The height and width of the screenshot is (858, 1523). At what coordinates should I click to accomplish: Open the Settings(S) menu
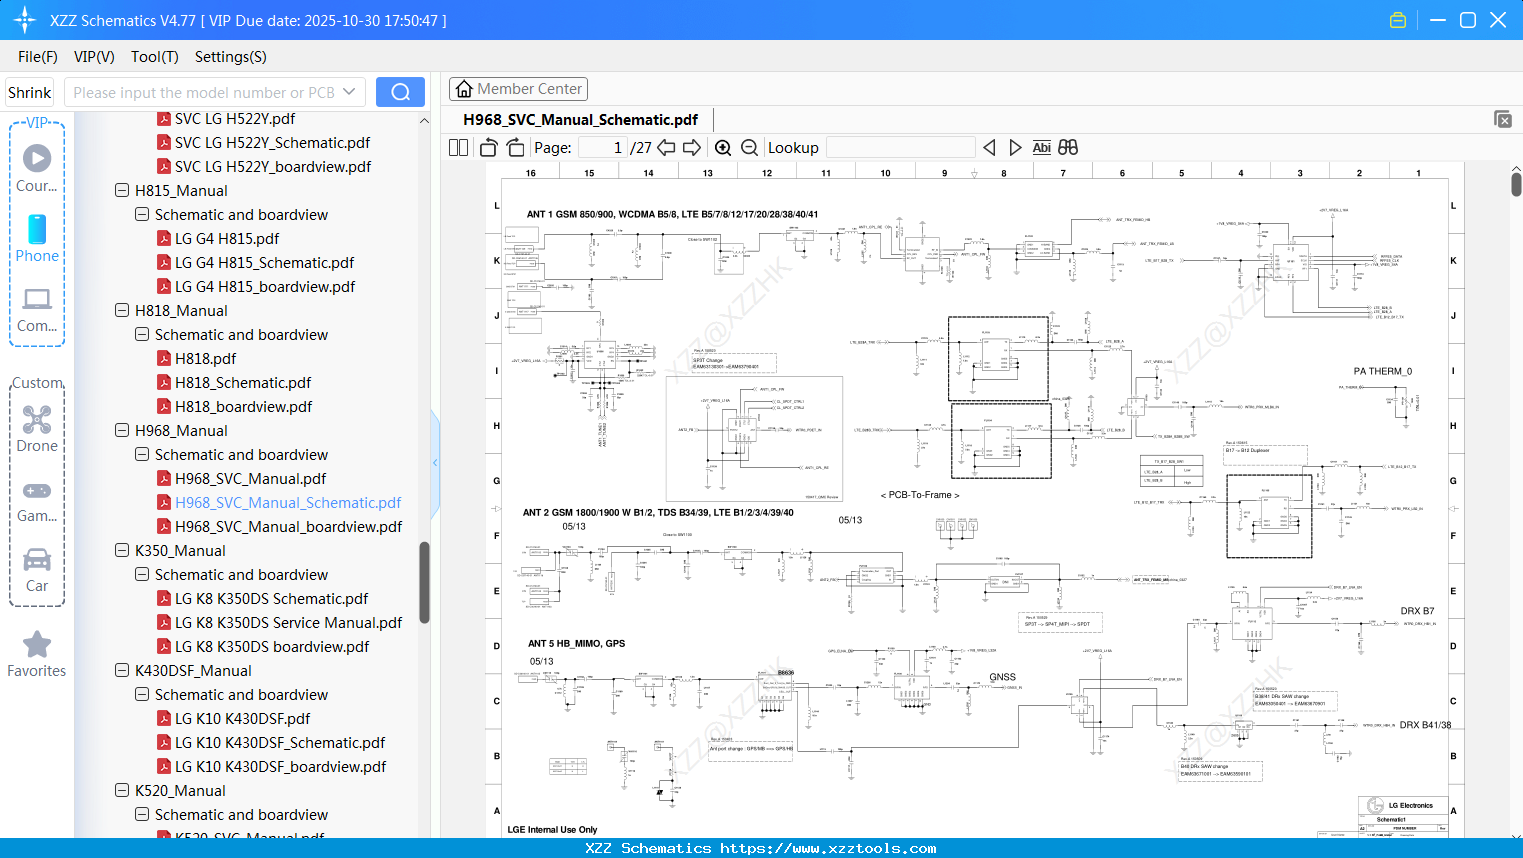pyautogui.click(x=230, y=57)
